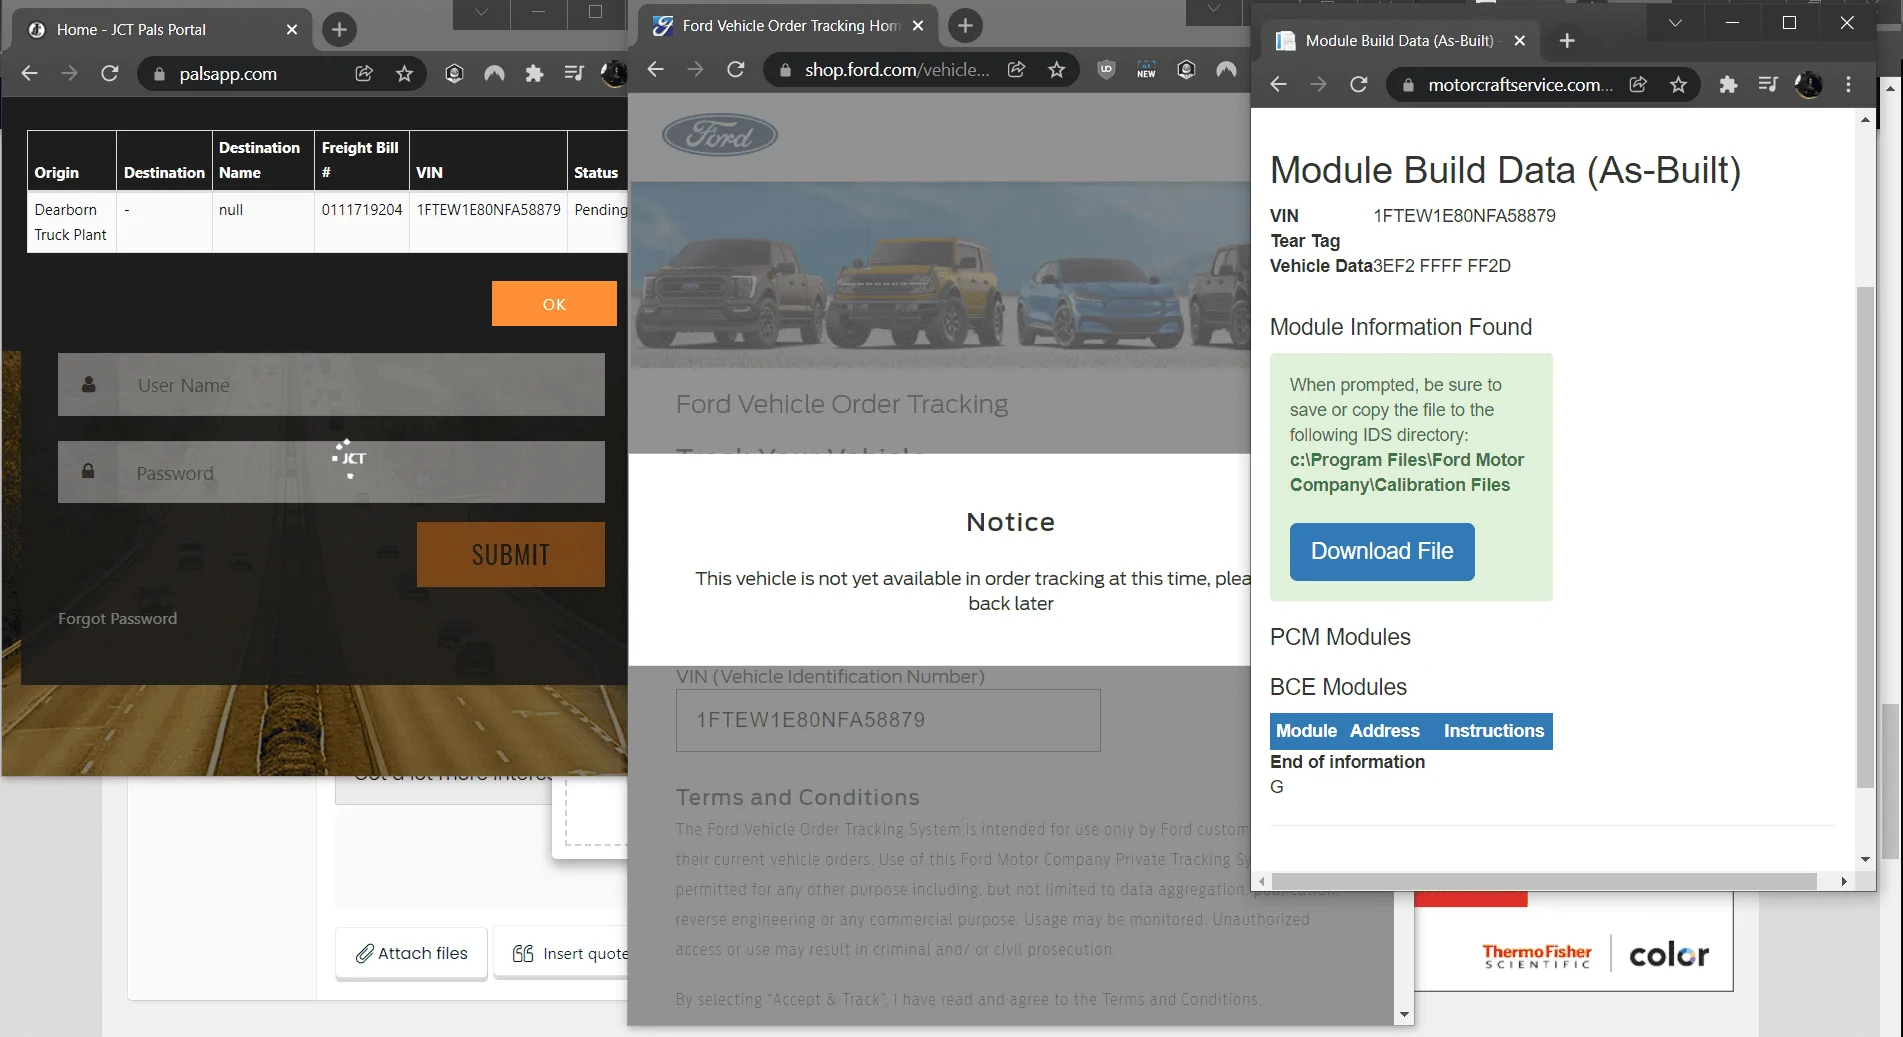Click the extensions puzzle icon in motorcraftservice window
1903x1037 pixels.
(x=1728, y=85)
